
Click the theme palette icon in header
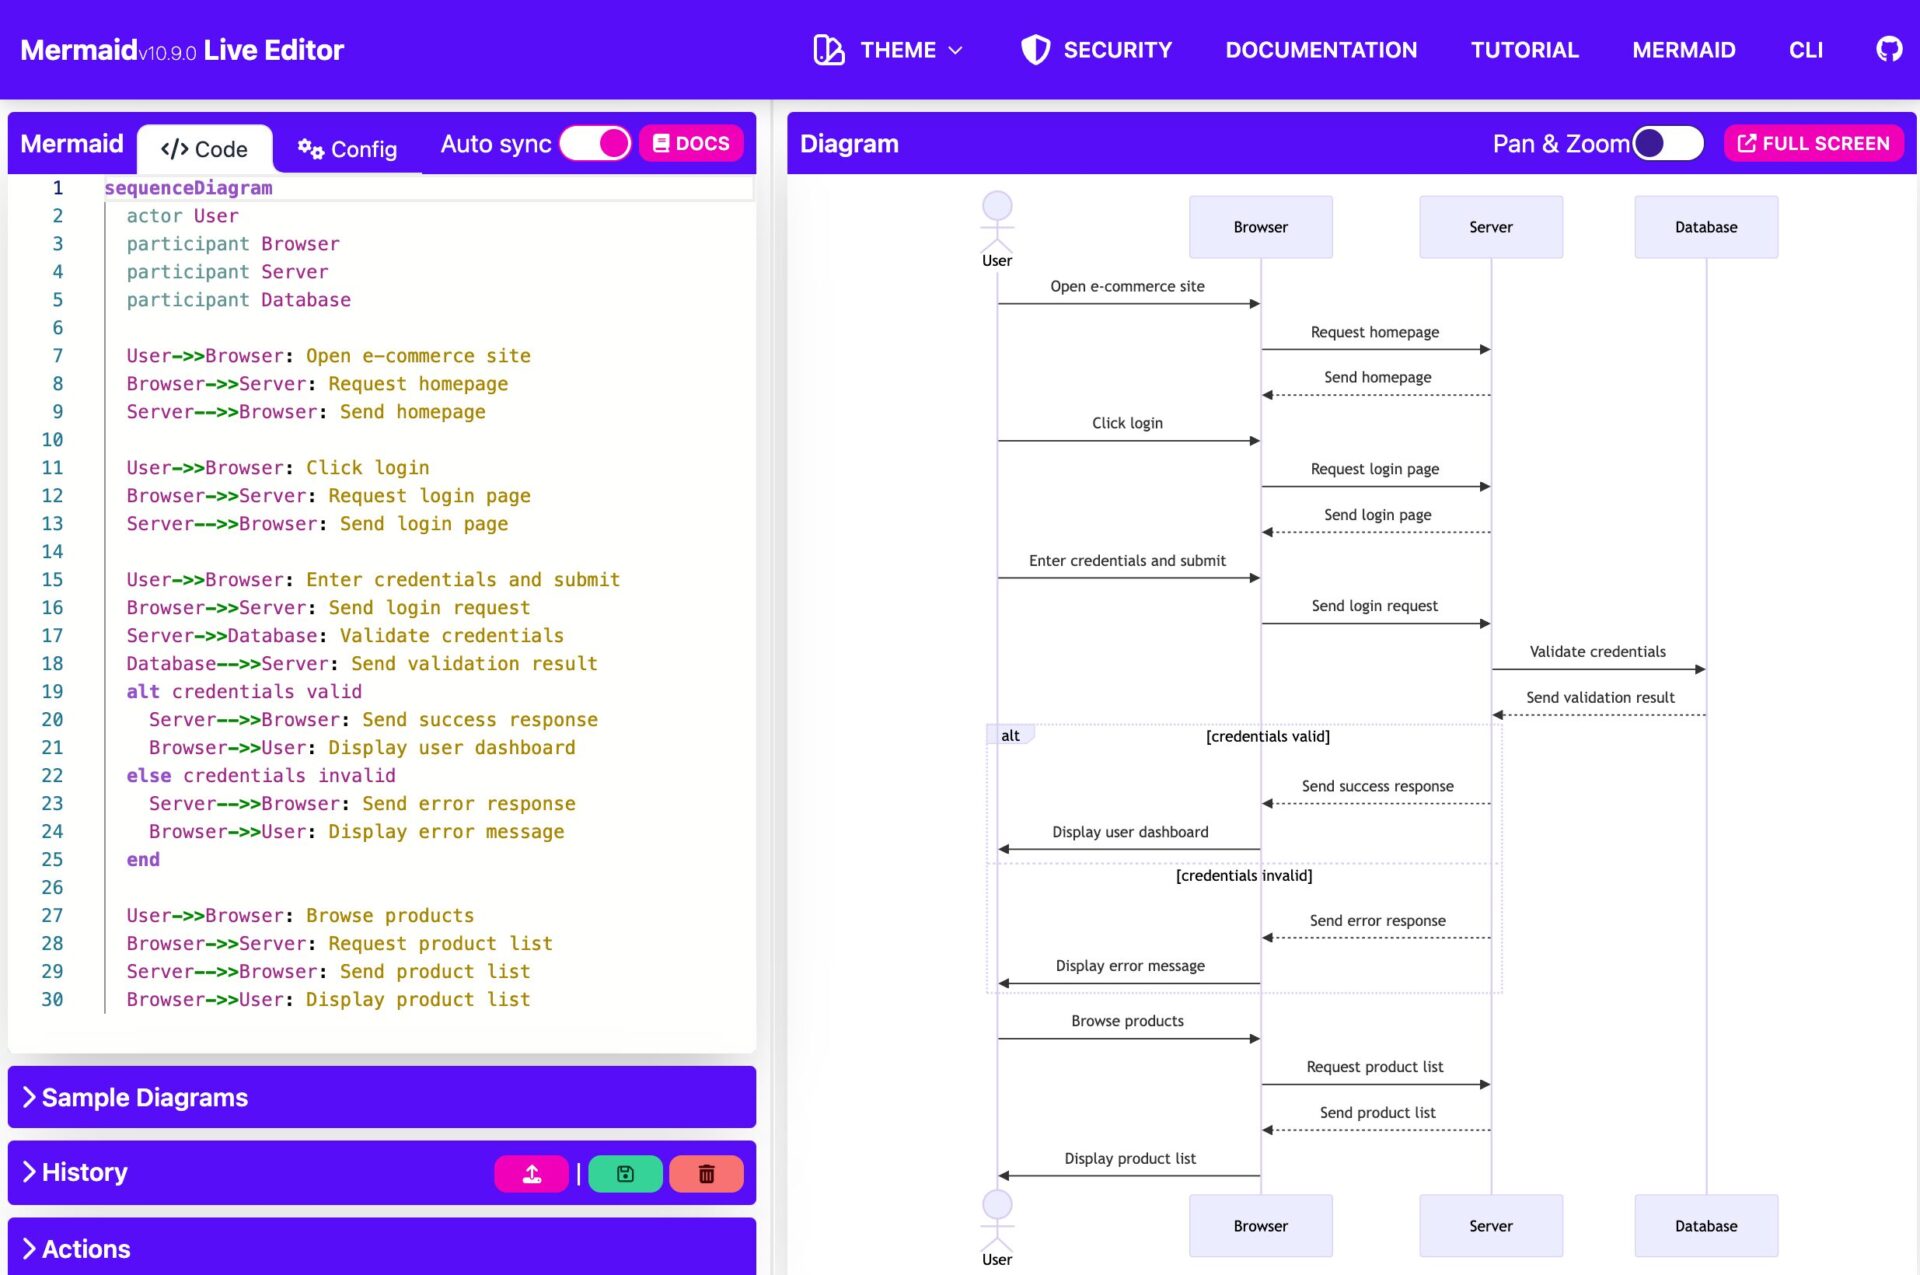click(x=828, y=49)
